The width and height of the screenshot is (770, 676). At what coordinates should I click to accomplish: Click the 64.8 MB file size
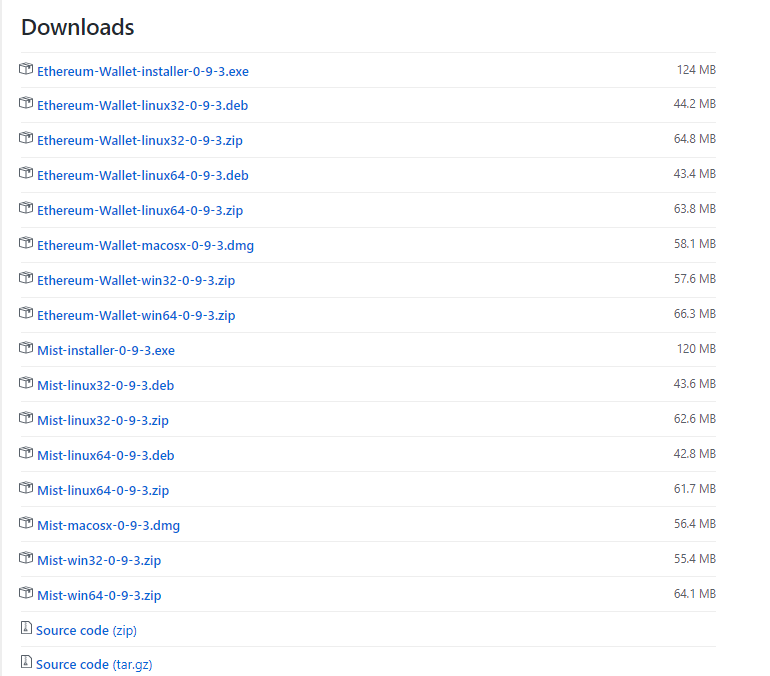tap(695, 139)
